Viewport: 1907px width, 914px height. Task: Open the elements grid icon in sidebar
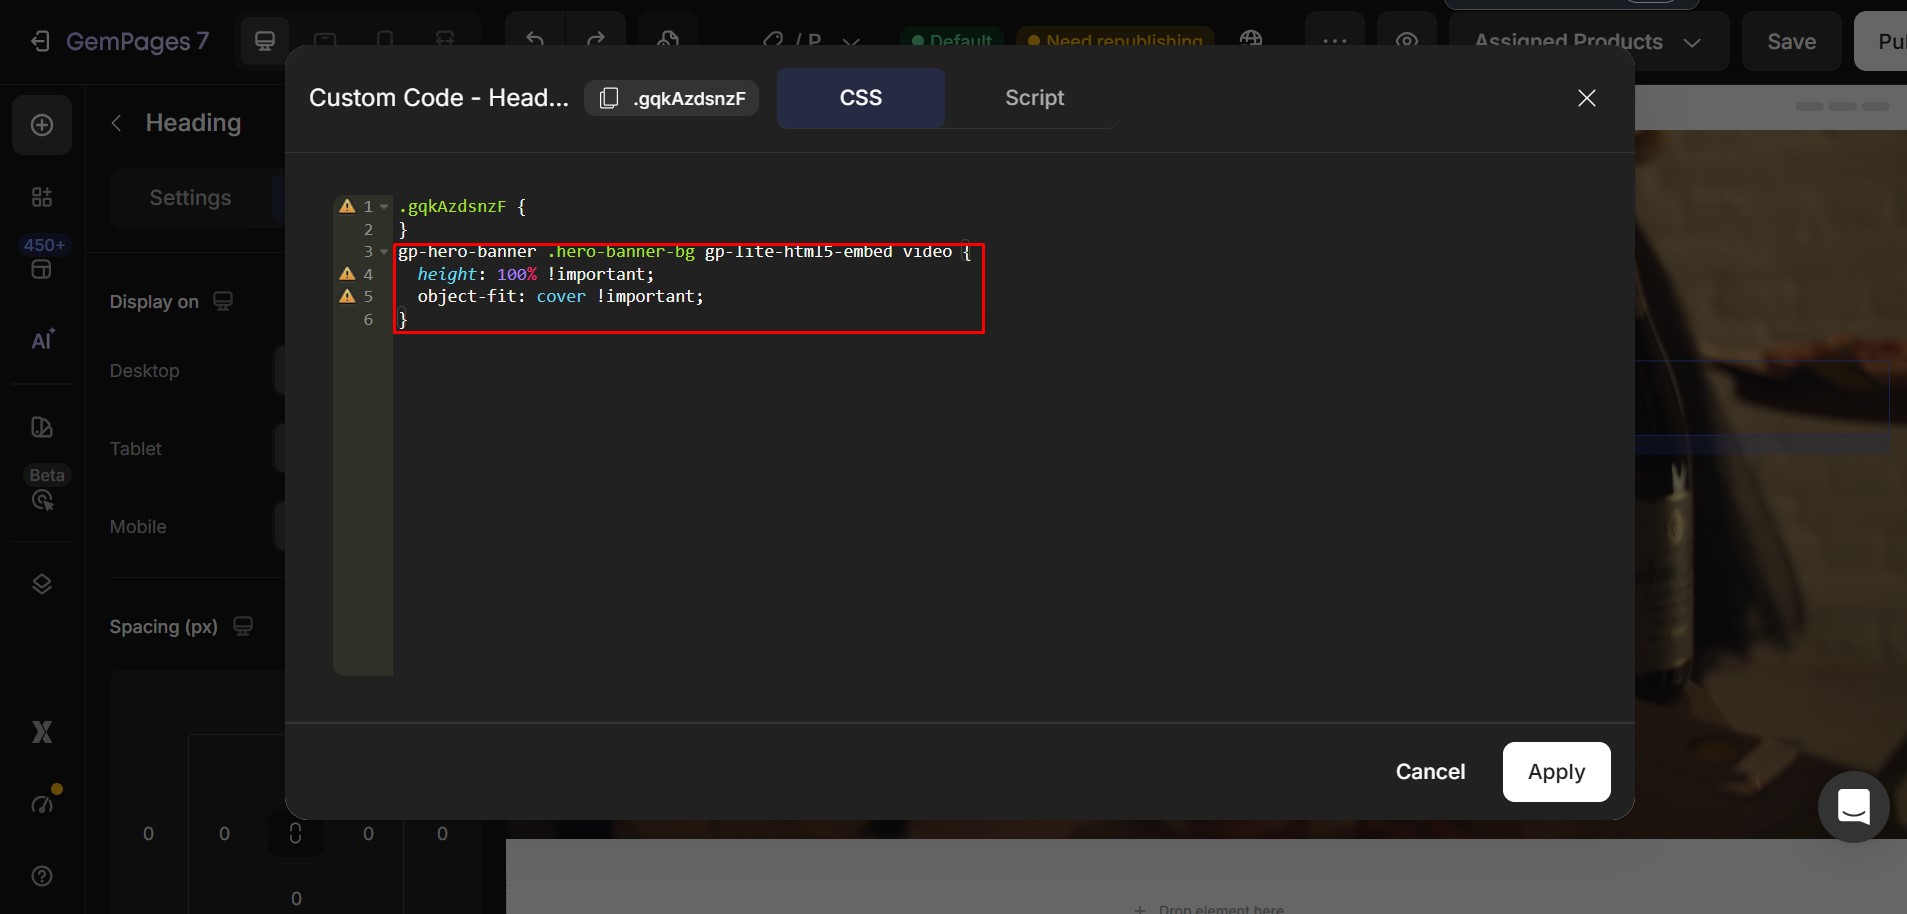pos(42,197)
